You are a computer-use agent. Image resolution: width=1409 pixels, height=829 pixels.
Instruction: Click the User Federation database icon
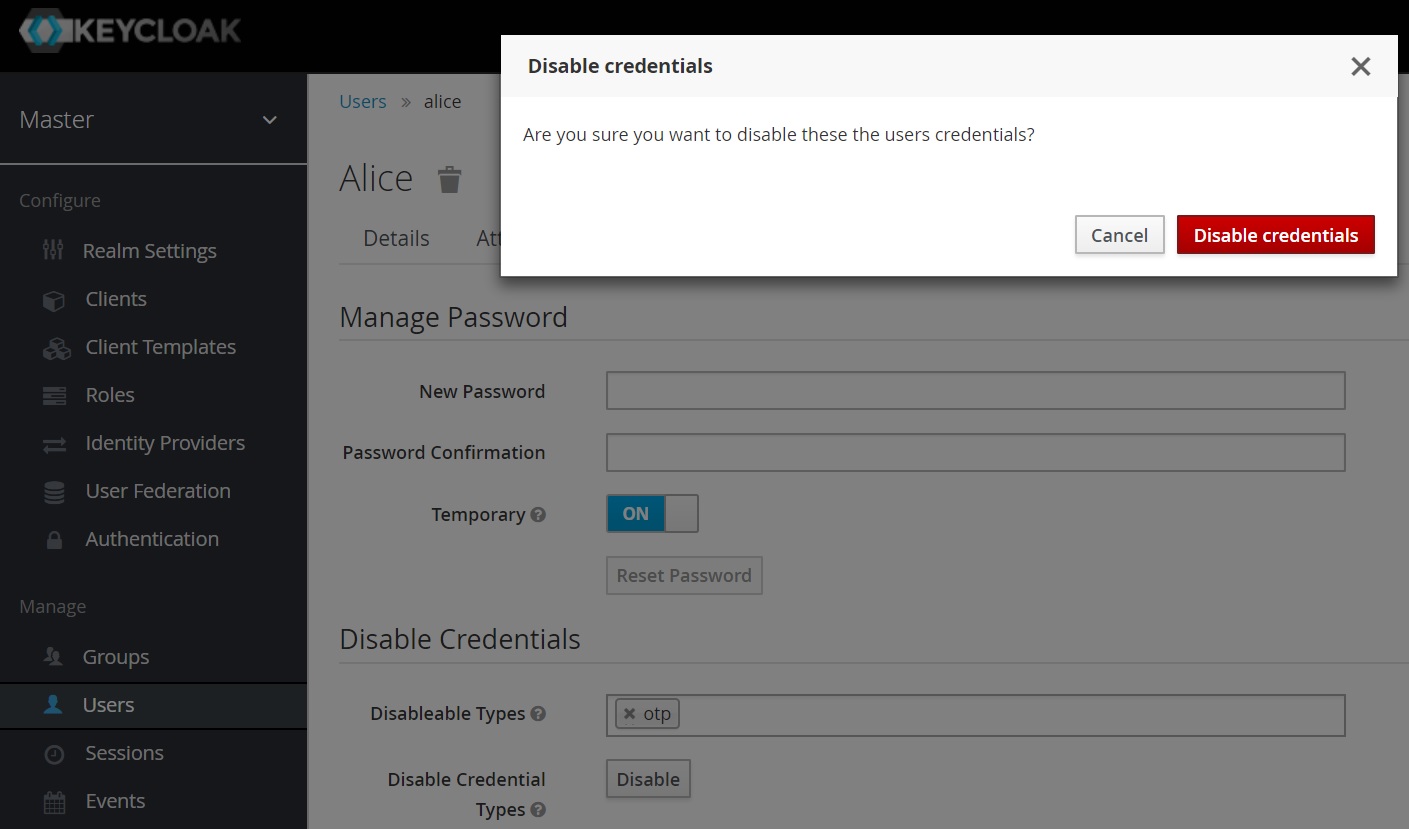(54, 492)
